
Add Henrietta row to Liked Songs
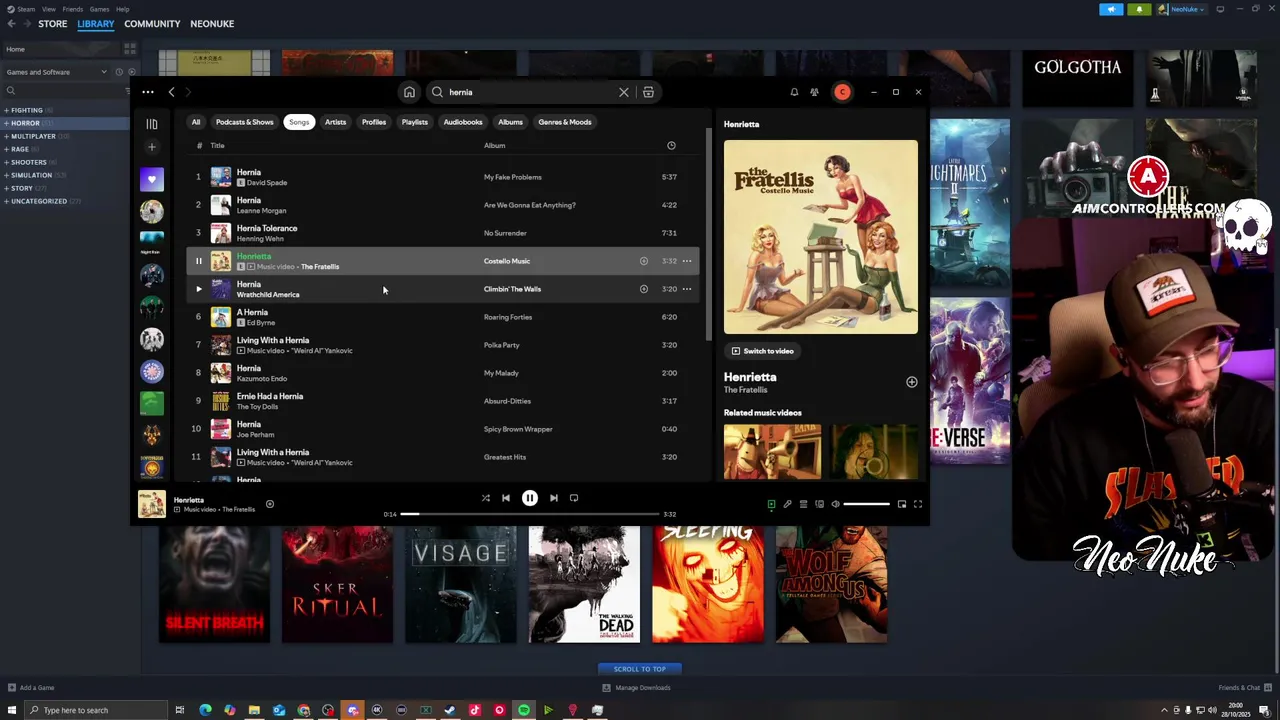coord(644,261)
